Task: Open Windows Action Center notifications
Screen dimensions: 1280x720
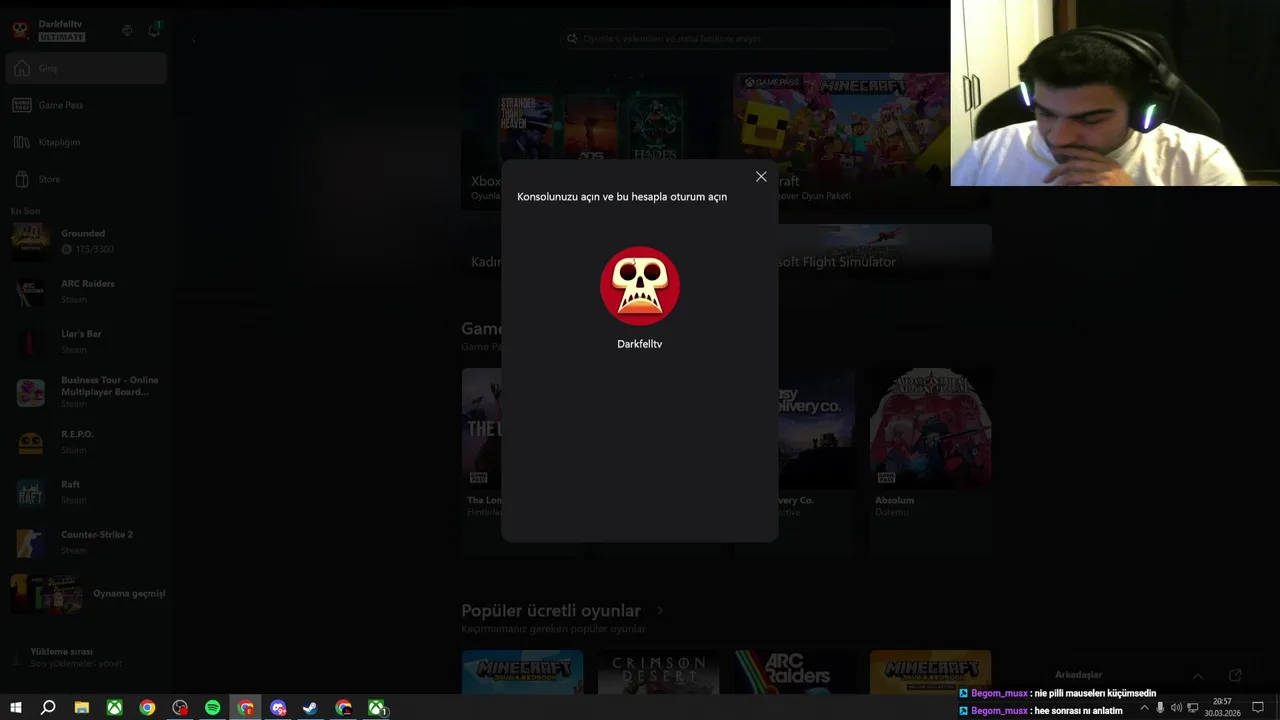Action: (1258, 708)
